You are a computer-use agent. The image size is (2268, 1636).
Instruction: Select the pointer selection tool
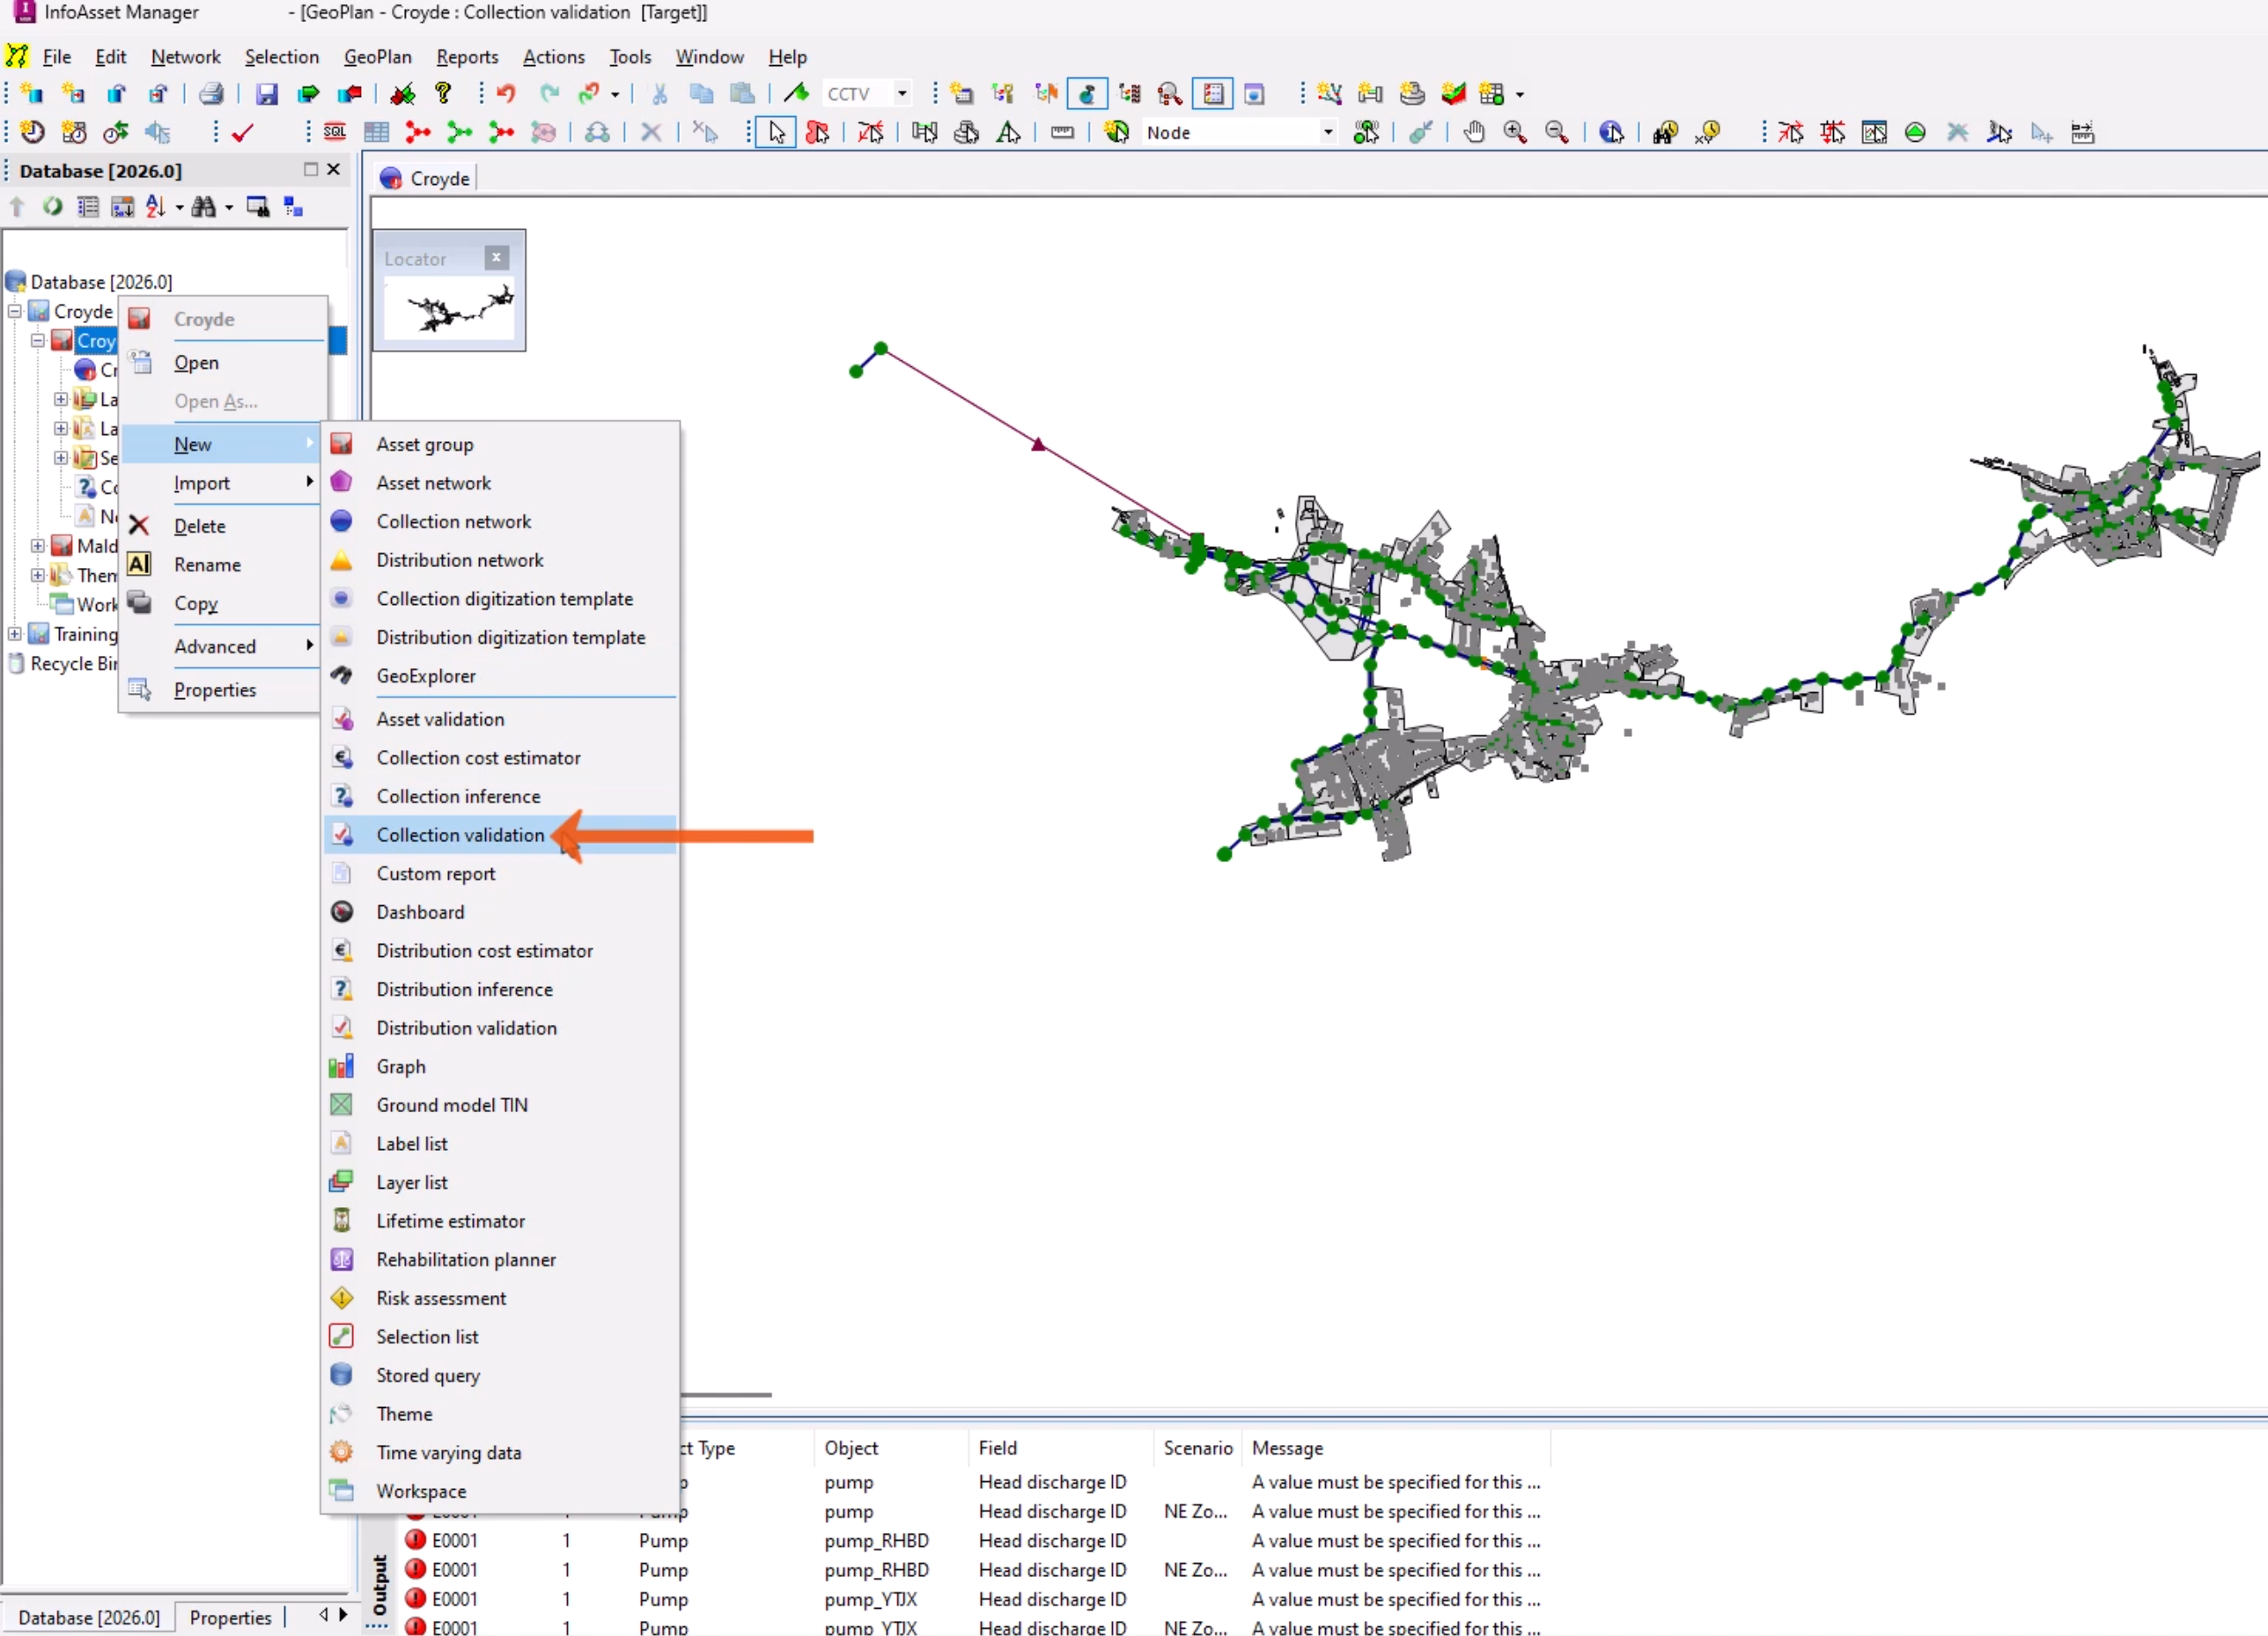[776, 131]
